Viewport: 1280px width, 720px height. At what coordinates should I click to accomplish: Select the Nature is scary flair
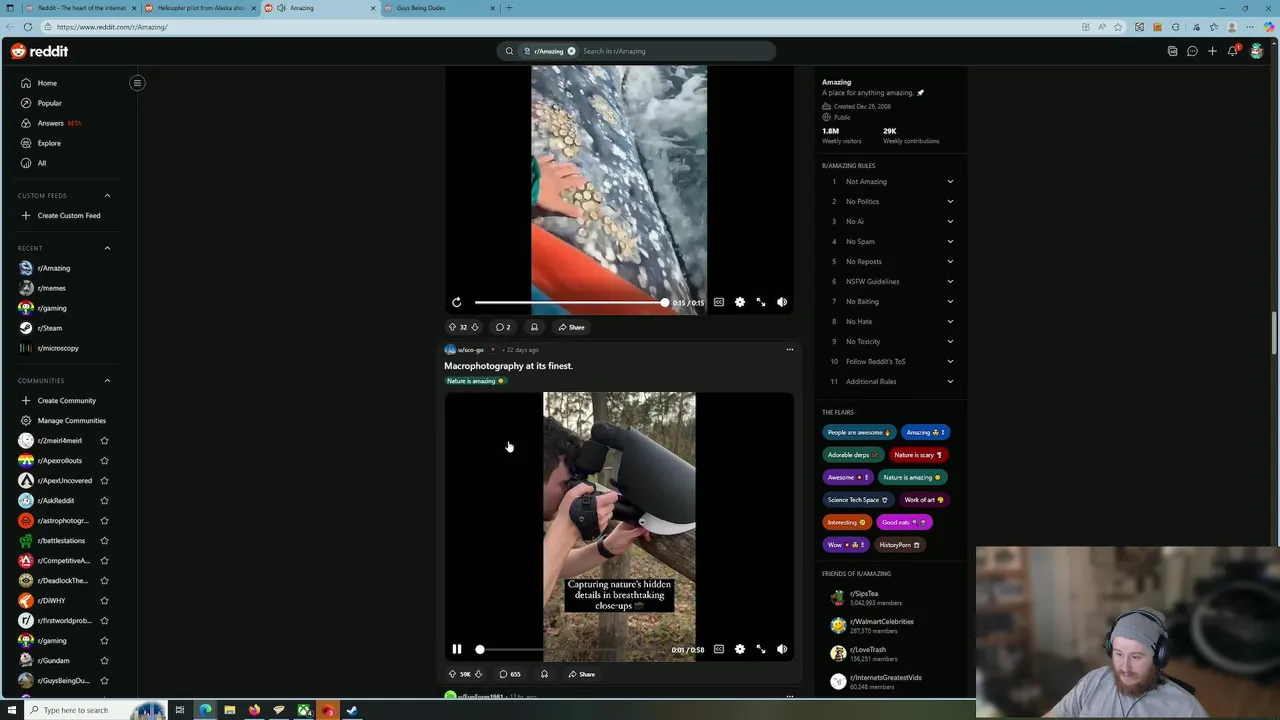point(917,455)
